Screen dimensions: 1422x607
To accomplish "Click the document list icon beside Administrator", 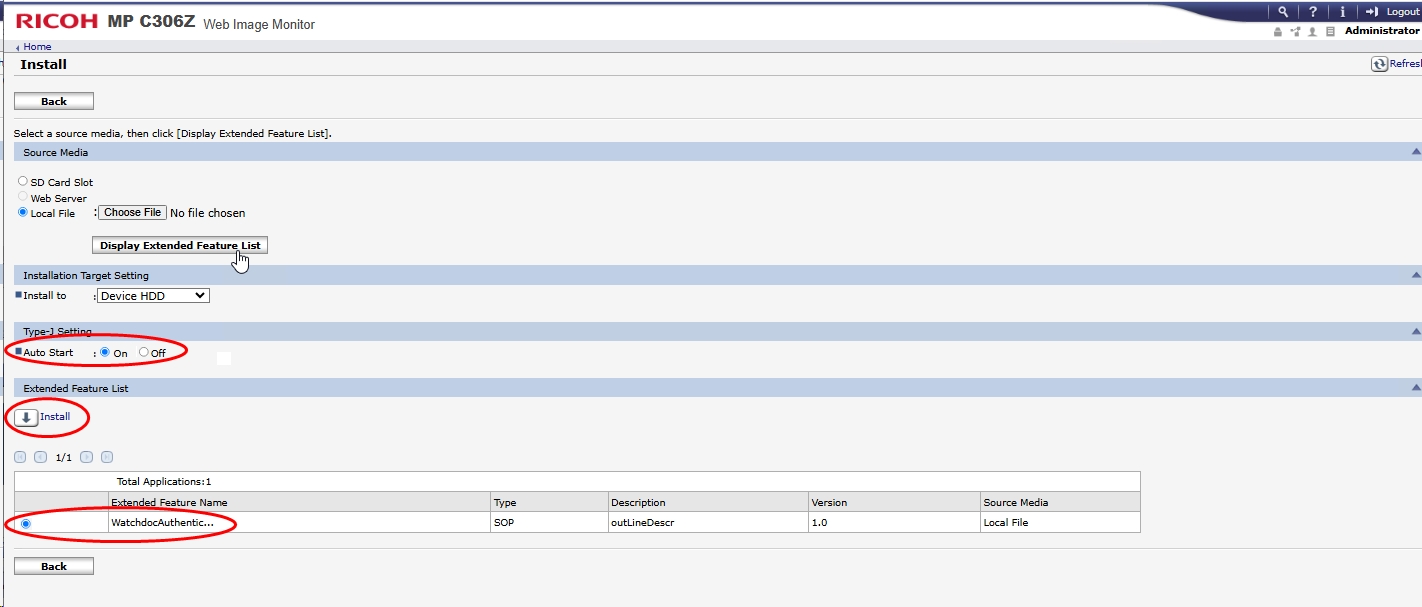I will (x=1330, y=32).
